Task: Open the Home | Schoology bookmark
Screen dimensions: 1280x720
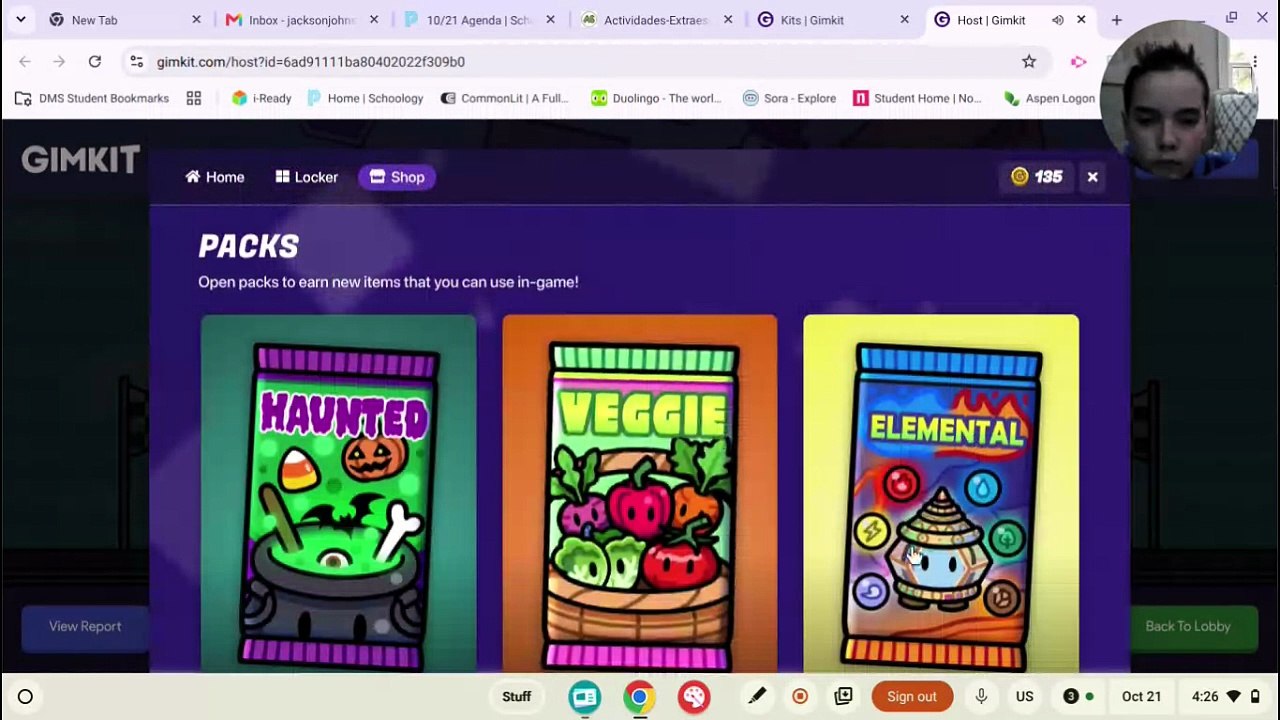Action: pyautogui.click(x=365, y=98)
